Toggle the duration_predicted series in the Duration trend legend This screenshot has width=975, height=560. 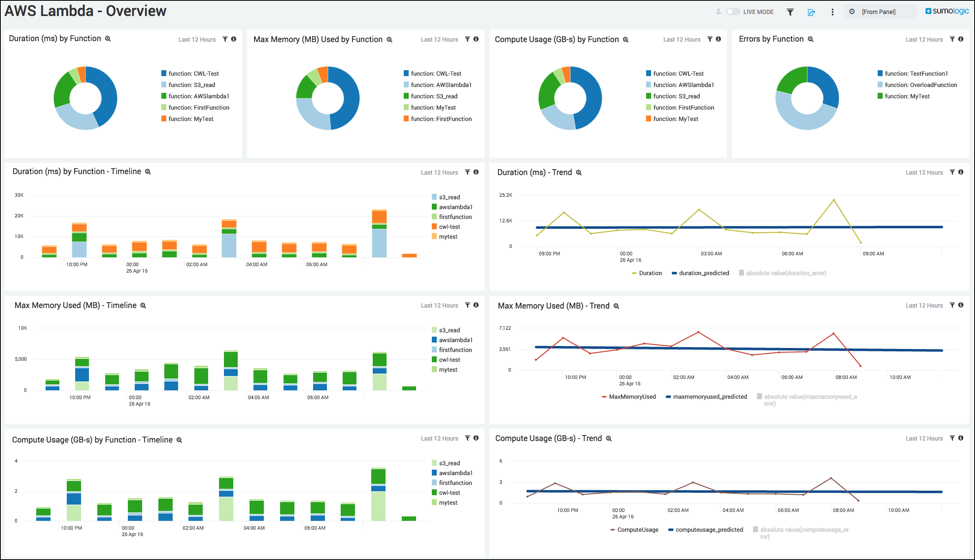(700, 273)
